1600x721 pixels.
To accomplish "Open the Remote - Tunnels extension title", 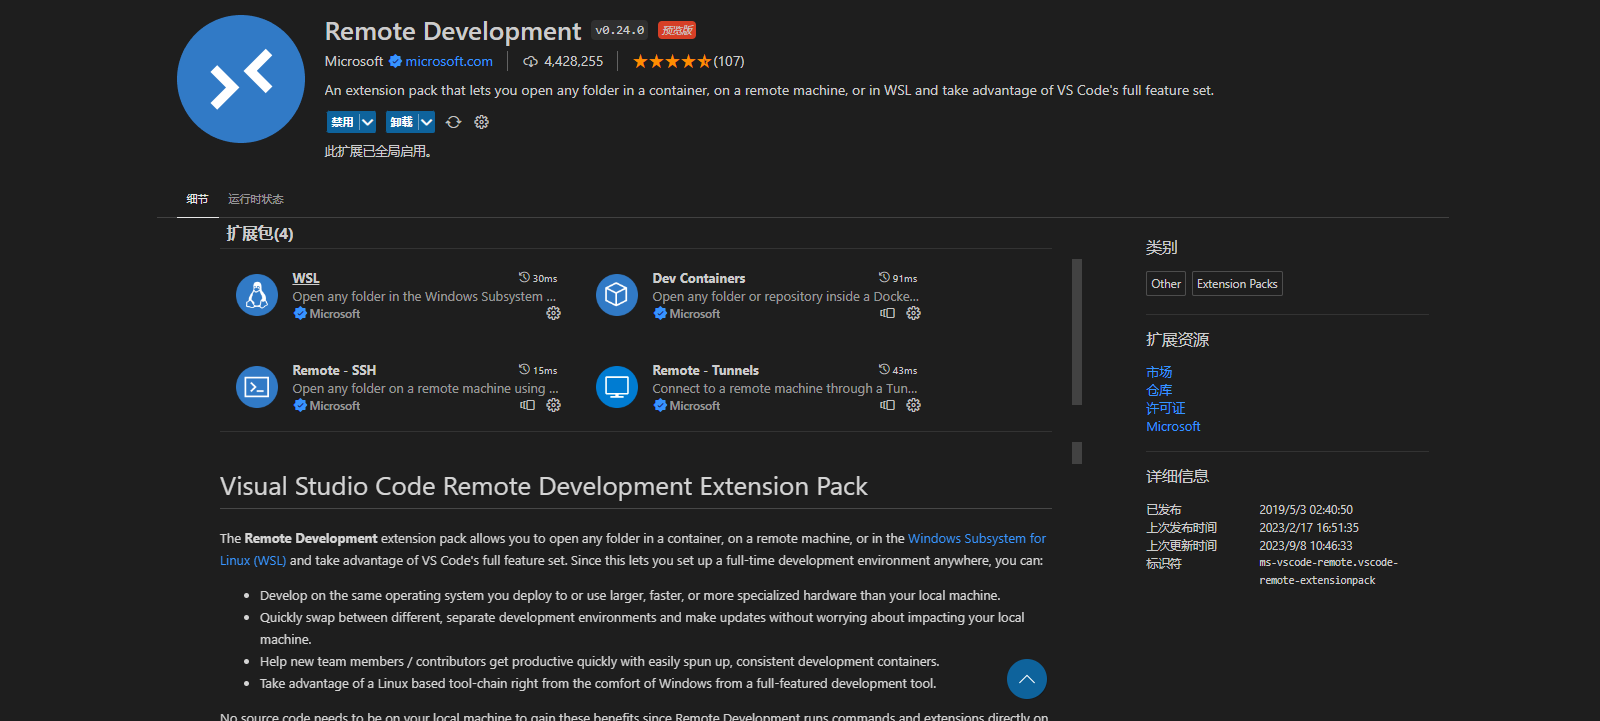I will 705,370.
